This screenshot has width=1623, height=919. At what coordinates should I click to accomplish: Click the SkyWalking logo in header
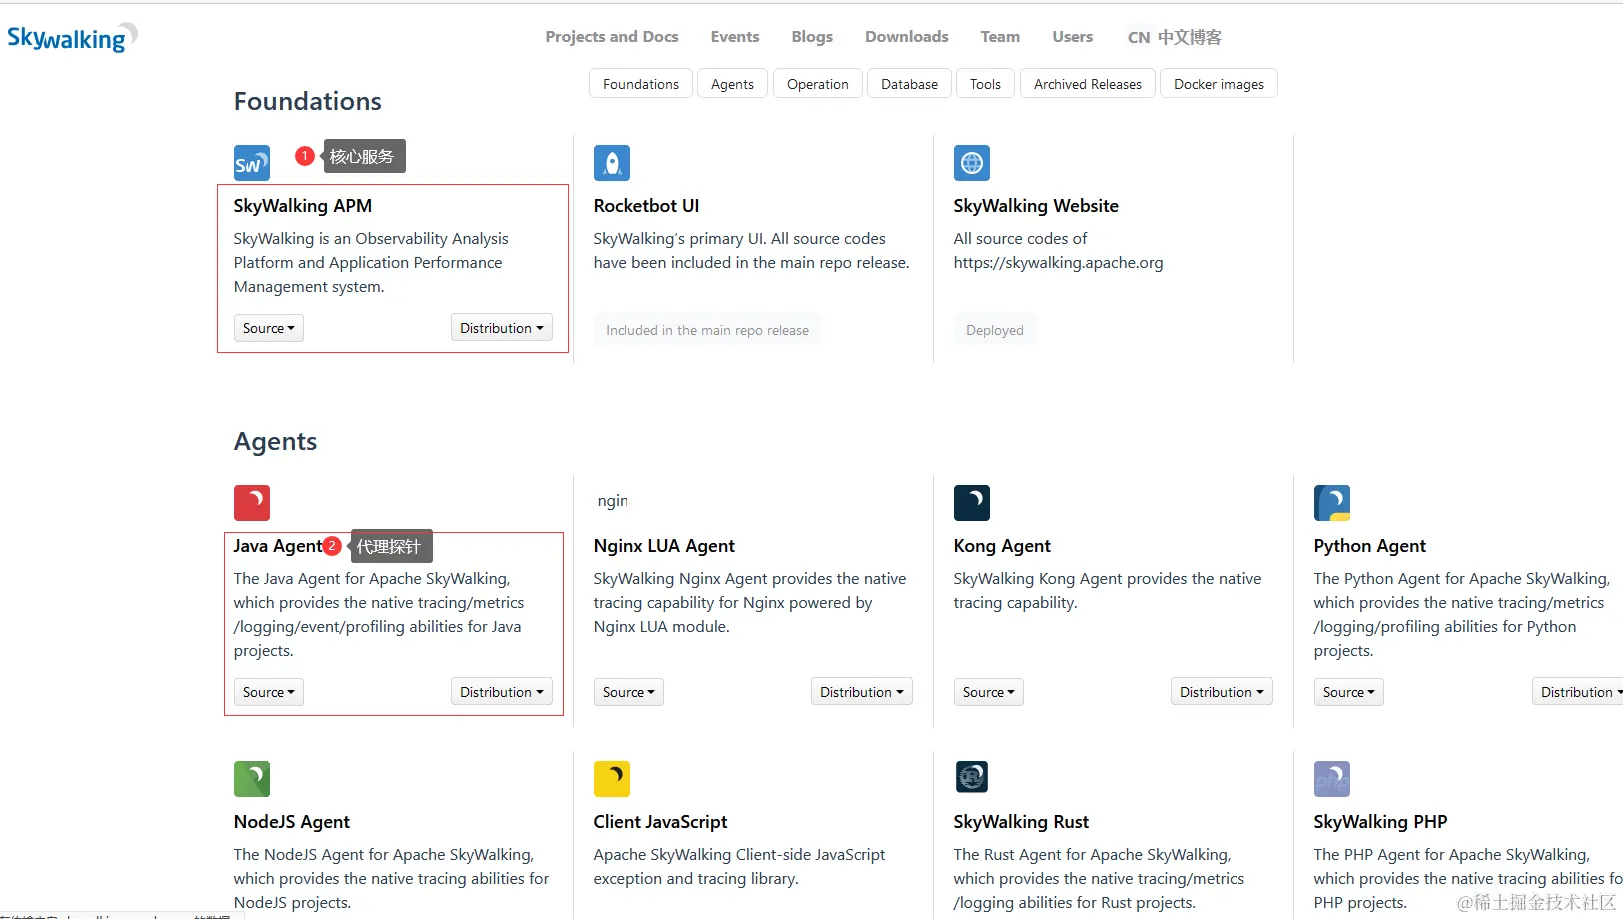72,38
